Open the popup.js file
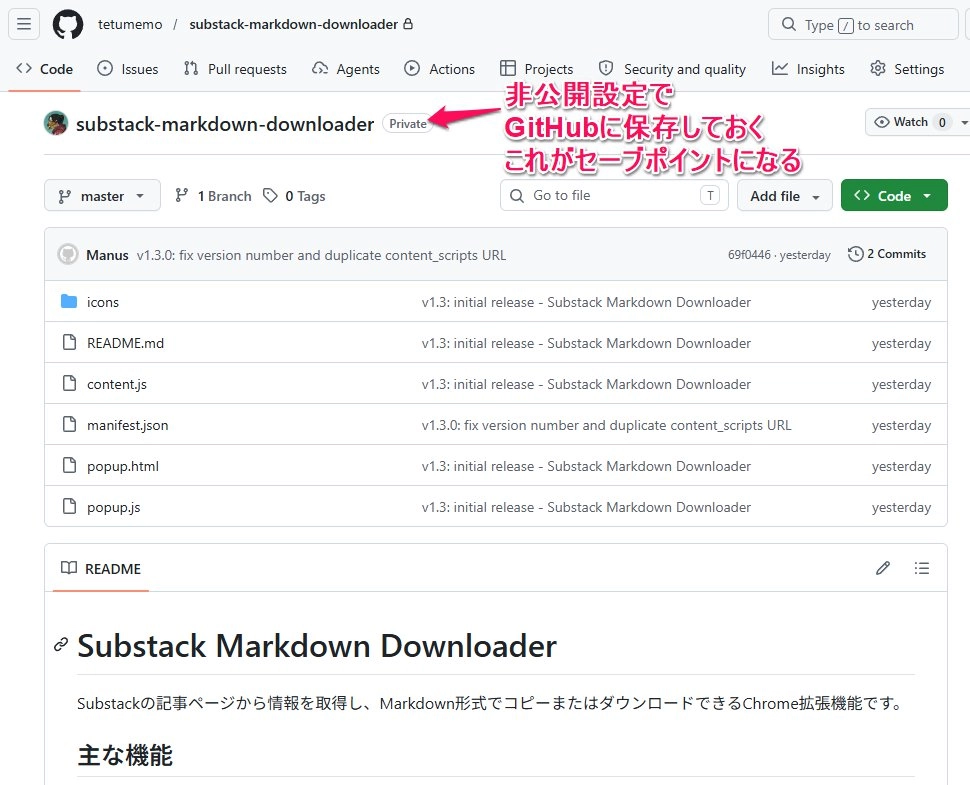This screenshot has width=970, height=785. coord(114,507)
